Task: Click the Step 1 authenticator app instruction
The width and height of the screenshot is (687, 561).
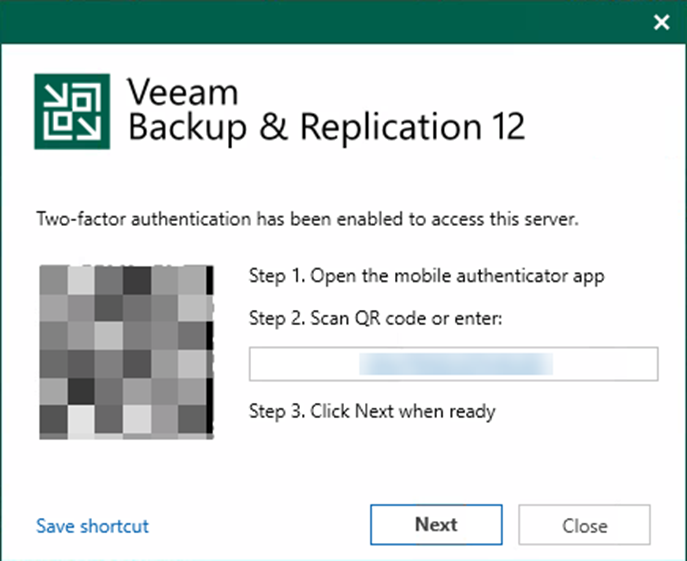Action: pos(426,276)
